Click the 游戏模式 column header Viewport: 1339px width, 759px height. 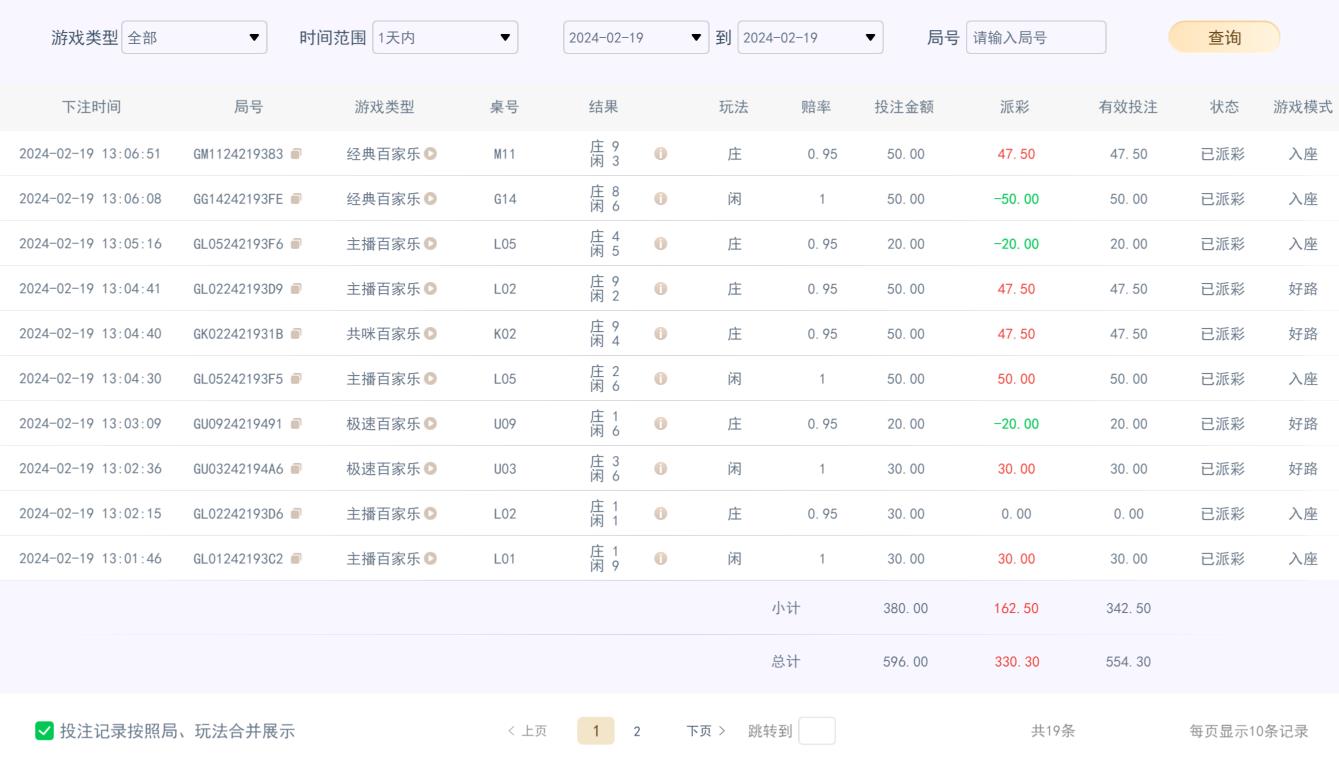1303,107
